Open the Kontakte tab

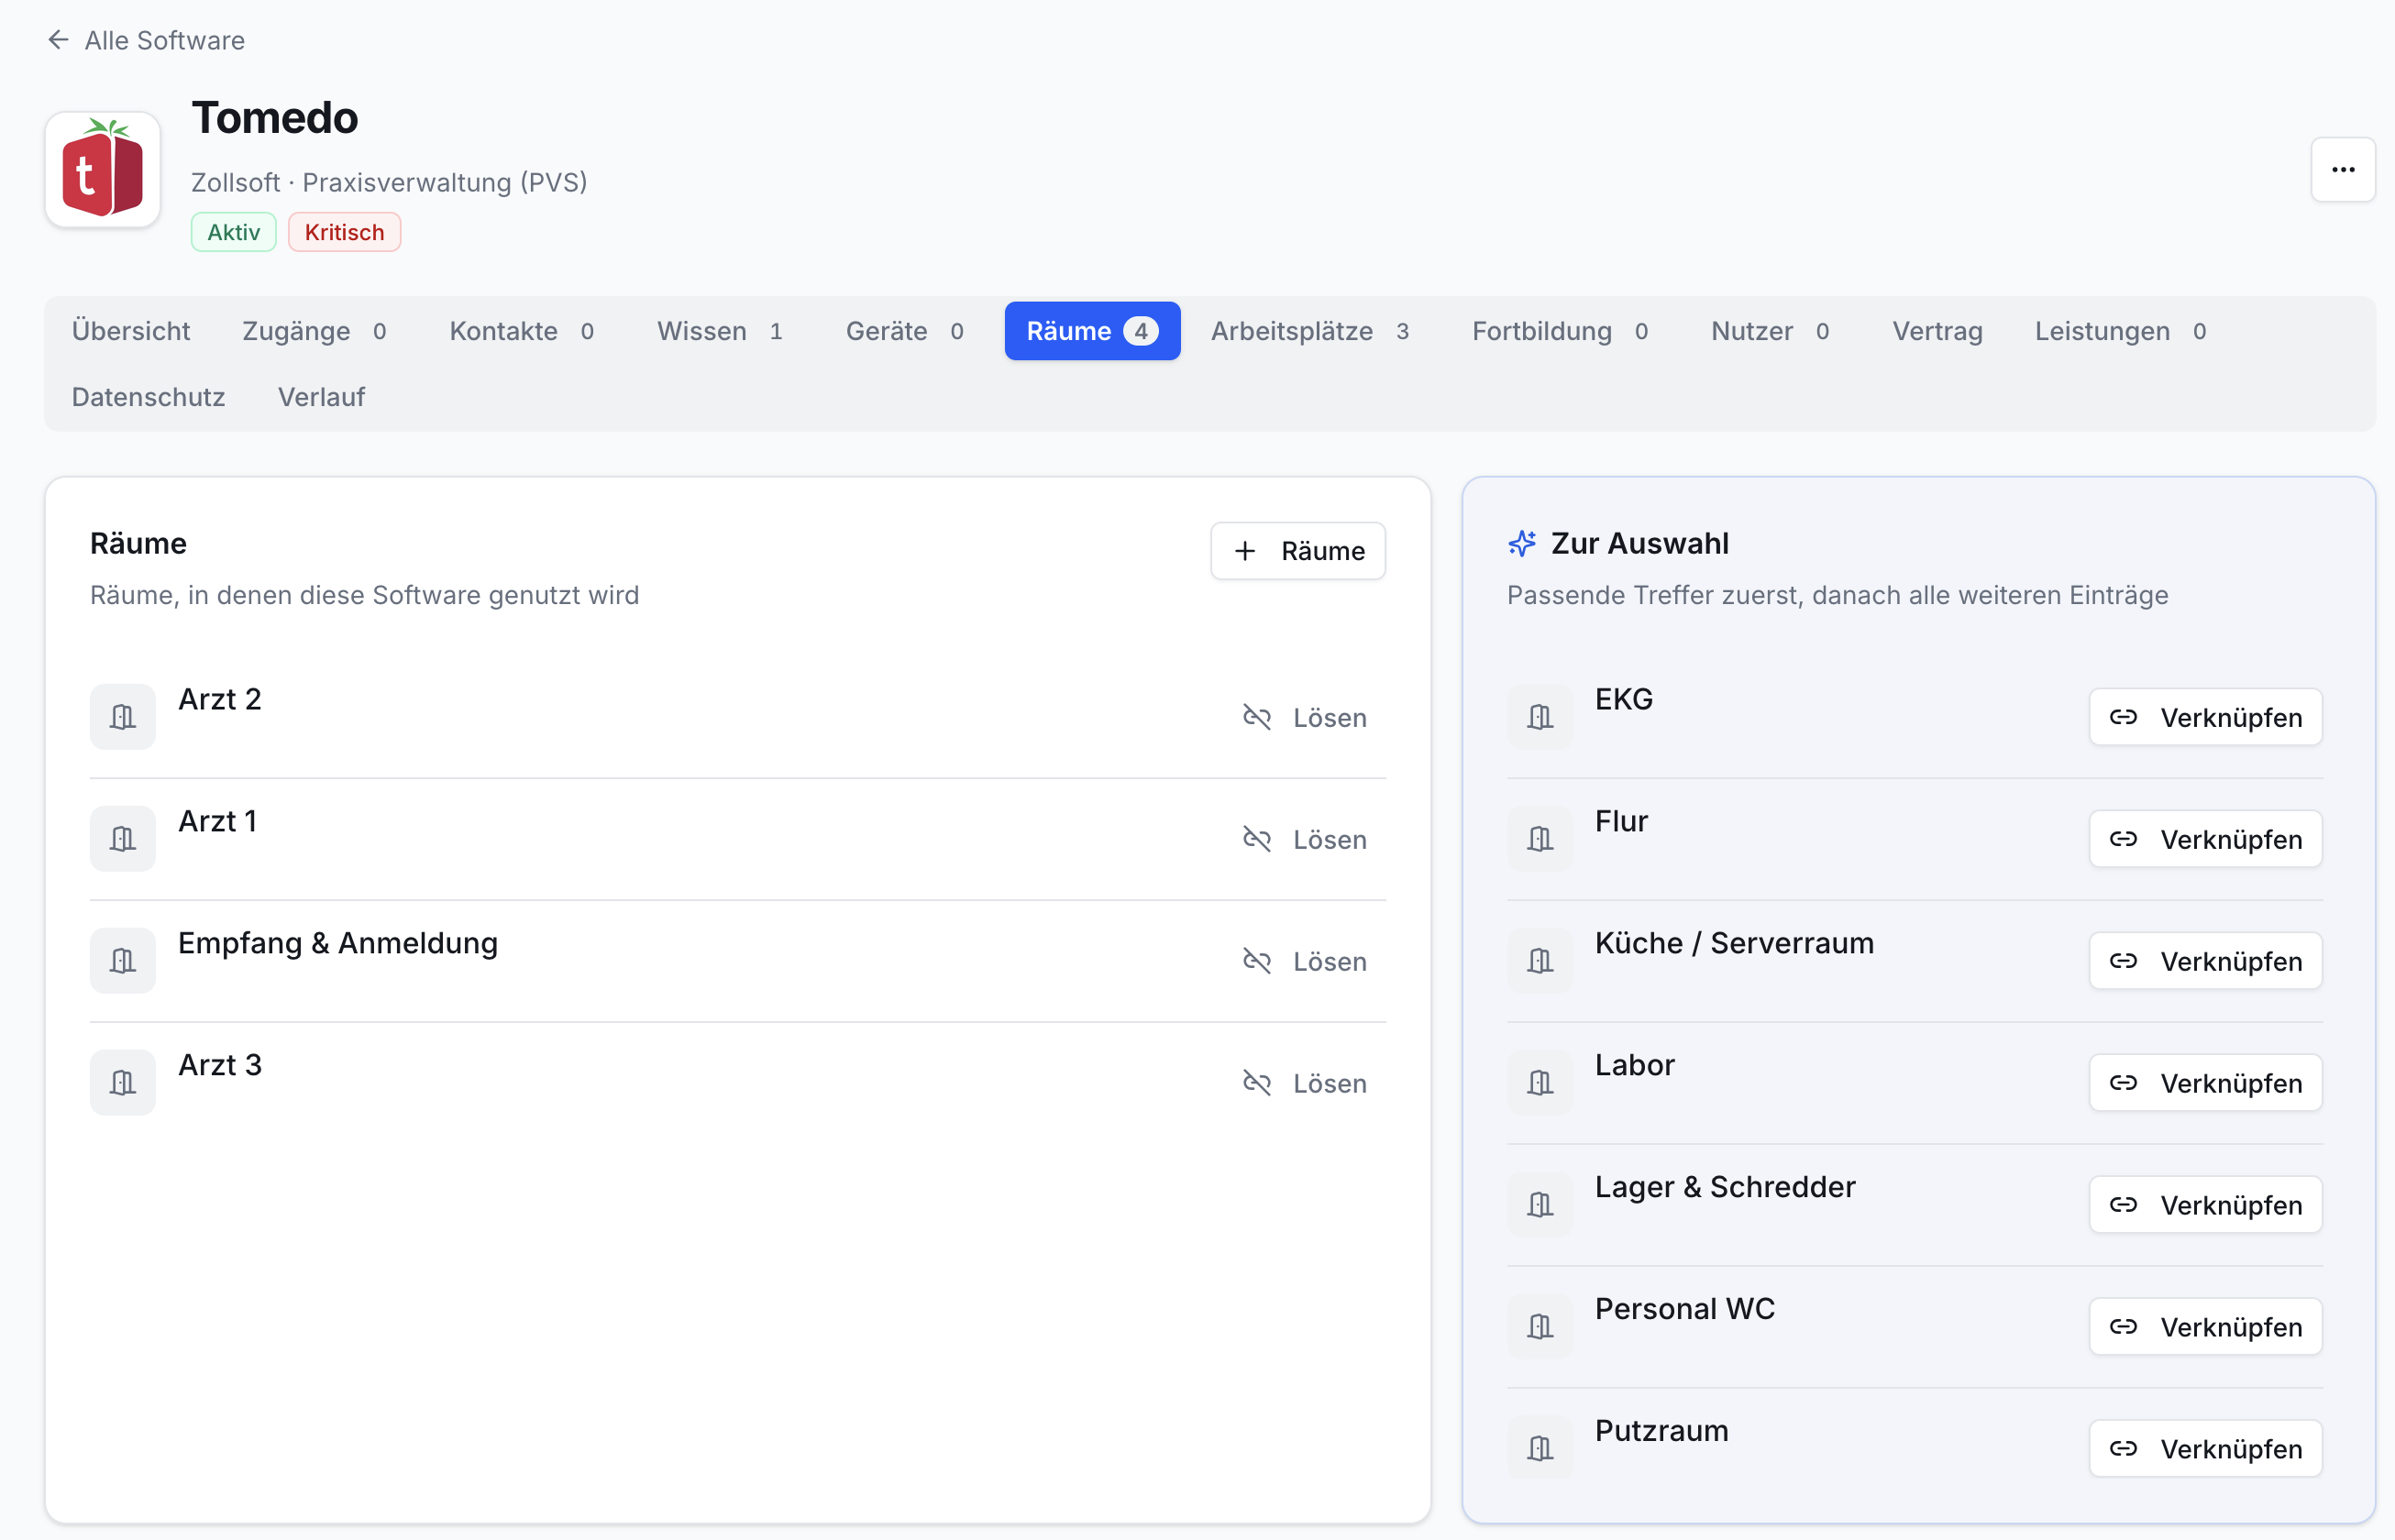522,331
